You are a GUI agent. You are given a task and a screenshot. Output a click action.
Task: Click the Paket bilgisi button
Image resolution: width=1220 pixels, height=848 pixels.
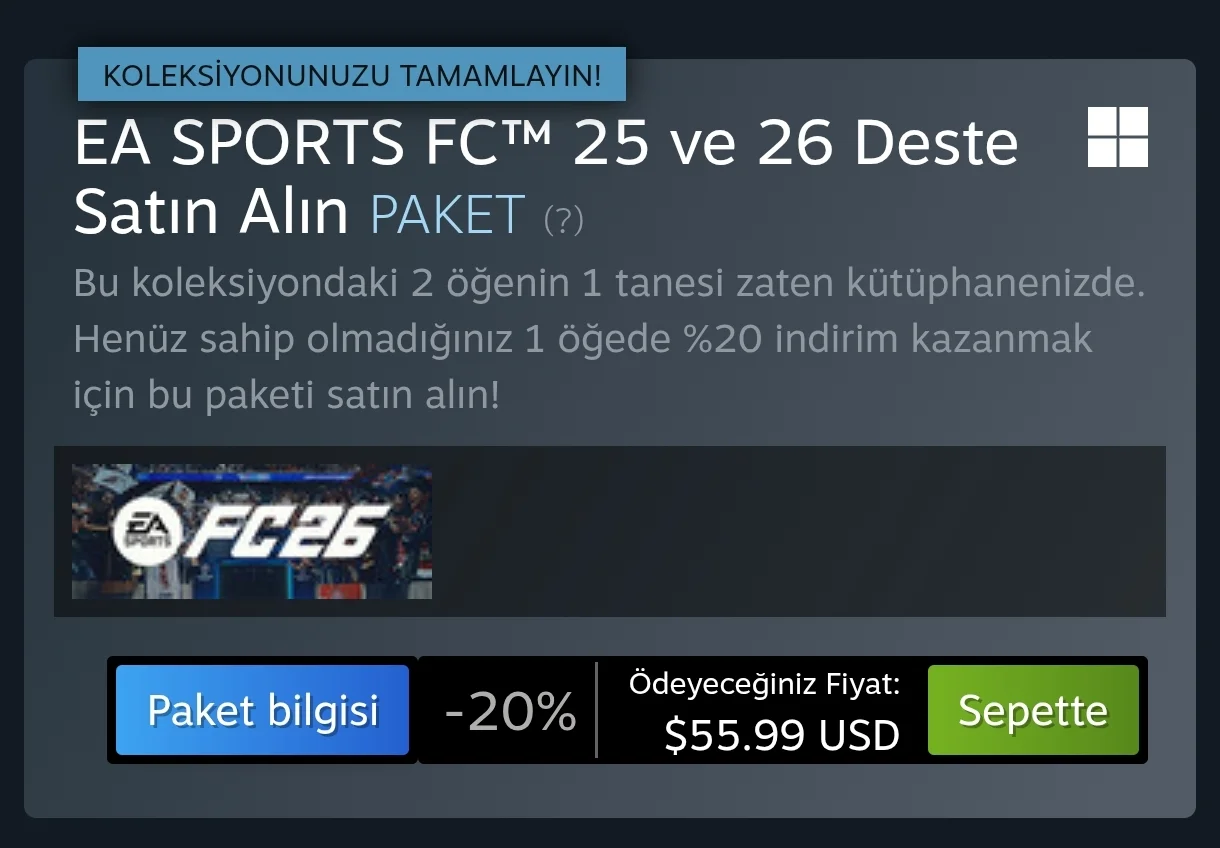pyautogui.click(x=263, y=710)
